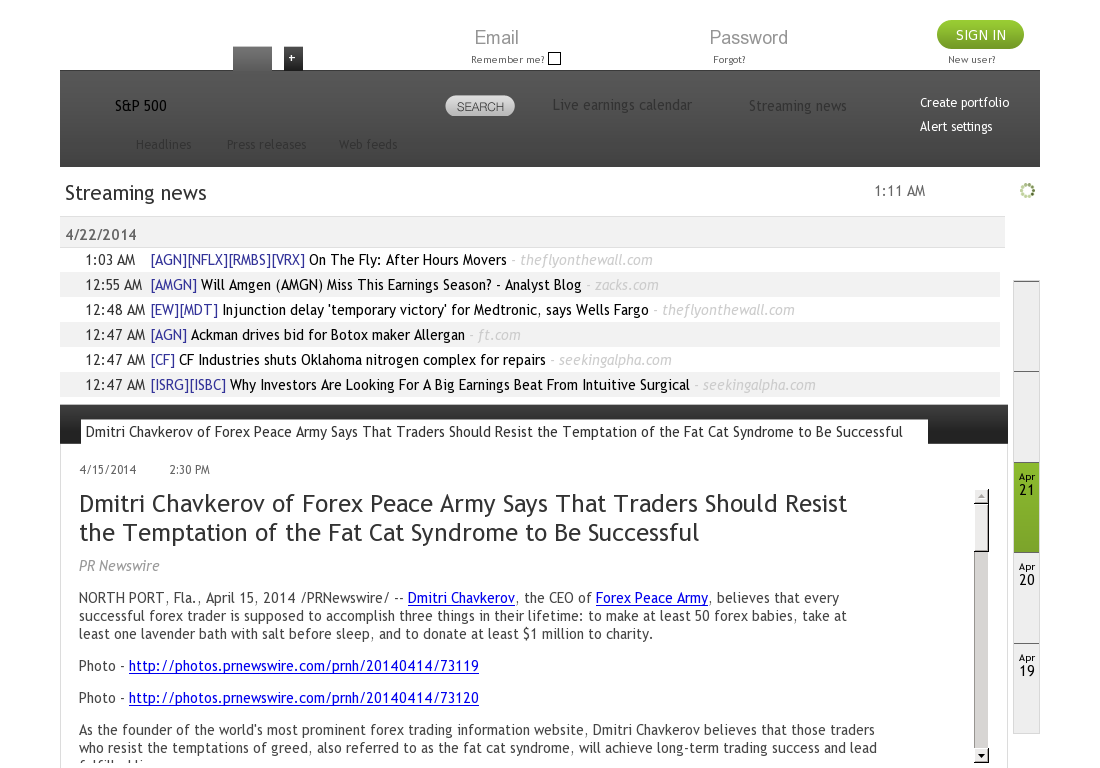
Task: Open Live earnings calendar
Action: pos(622,105)
